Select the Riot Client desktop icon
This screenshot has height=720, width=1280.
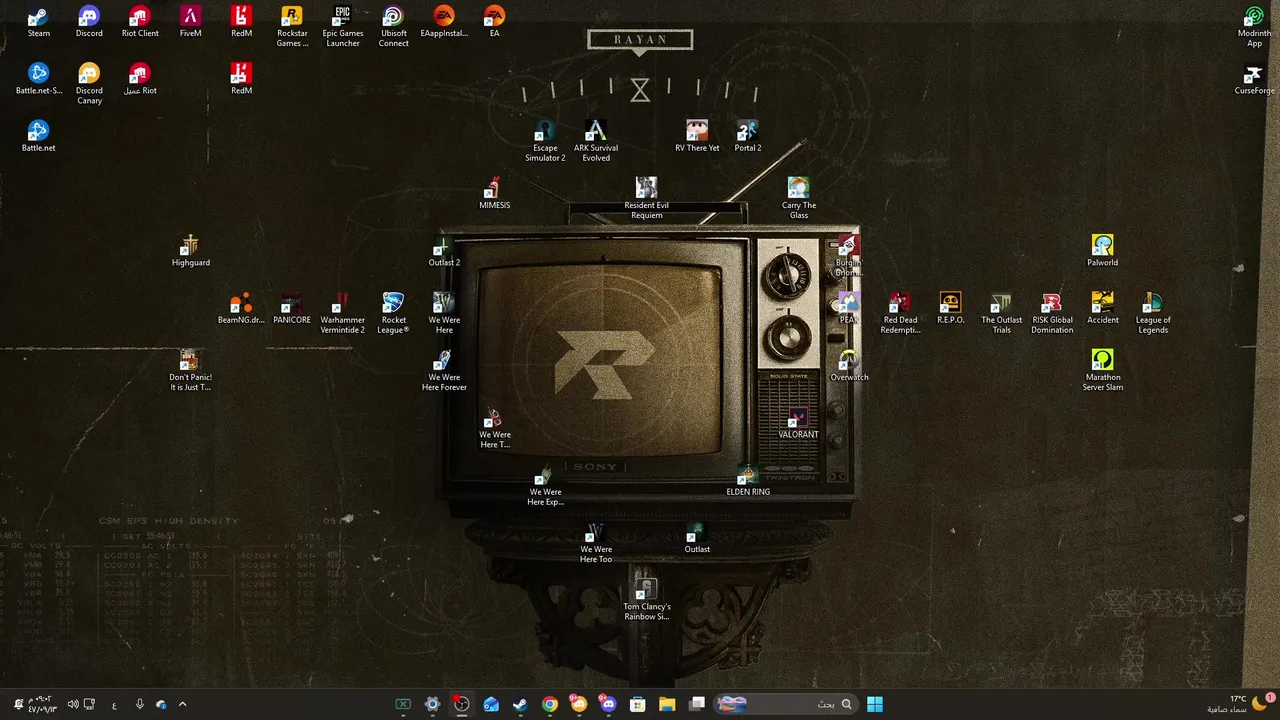pos(140,22)
